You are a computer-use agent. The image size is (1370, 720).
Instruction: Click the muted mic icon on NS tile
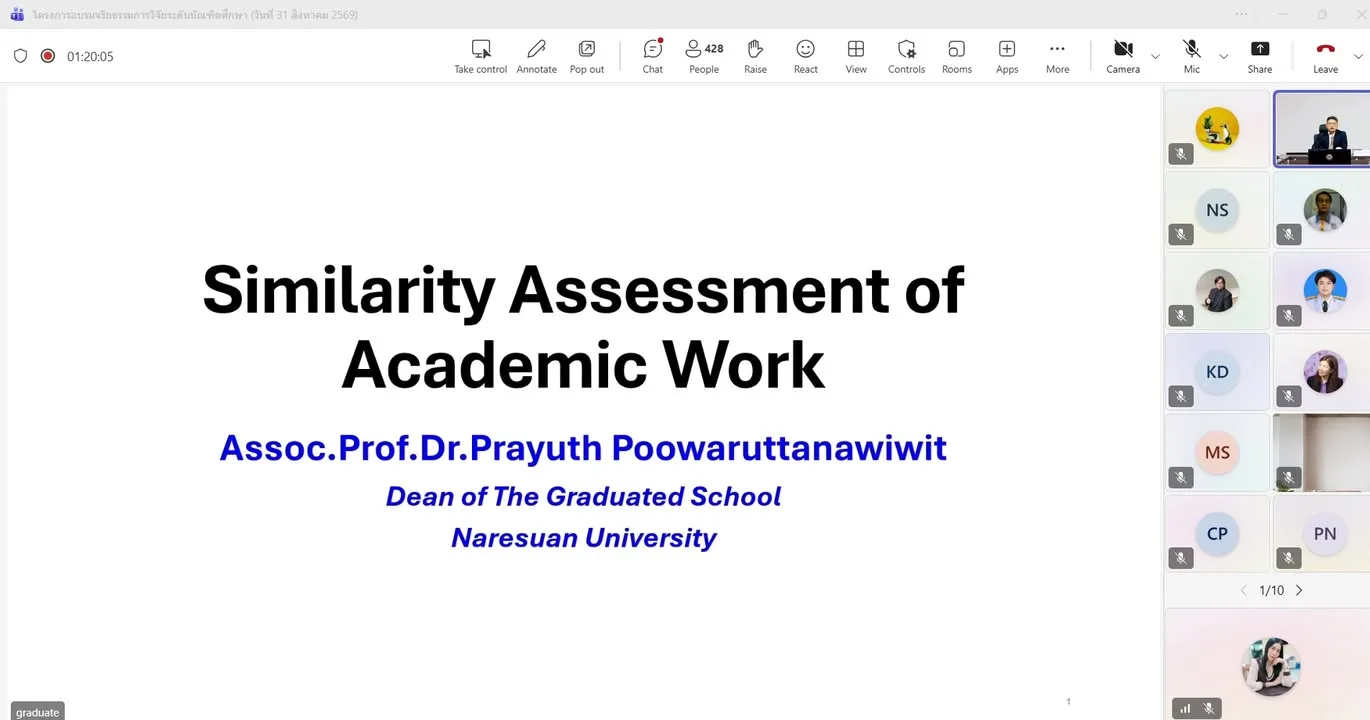click(x=1181, y=235)
